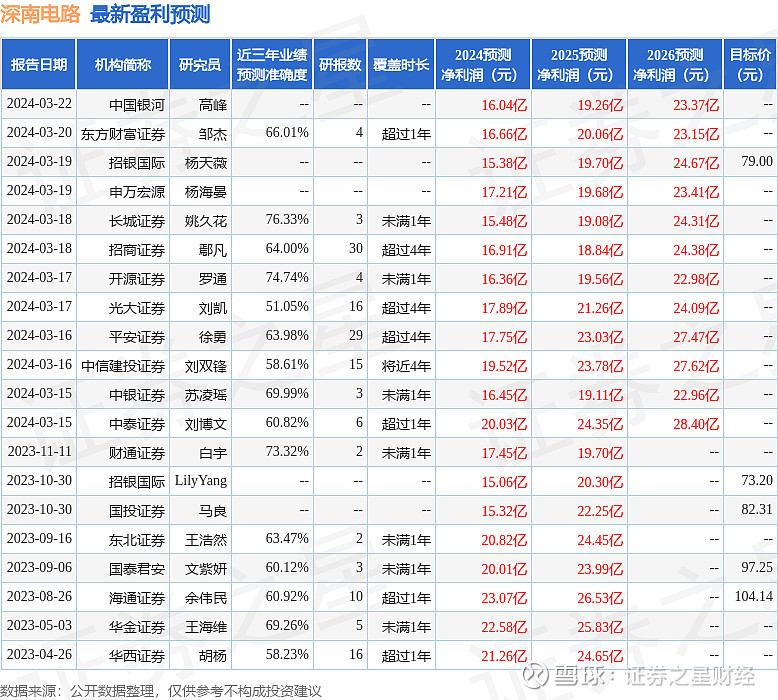Click institution 长城证券

(x=136, y=221)
